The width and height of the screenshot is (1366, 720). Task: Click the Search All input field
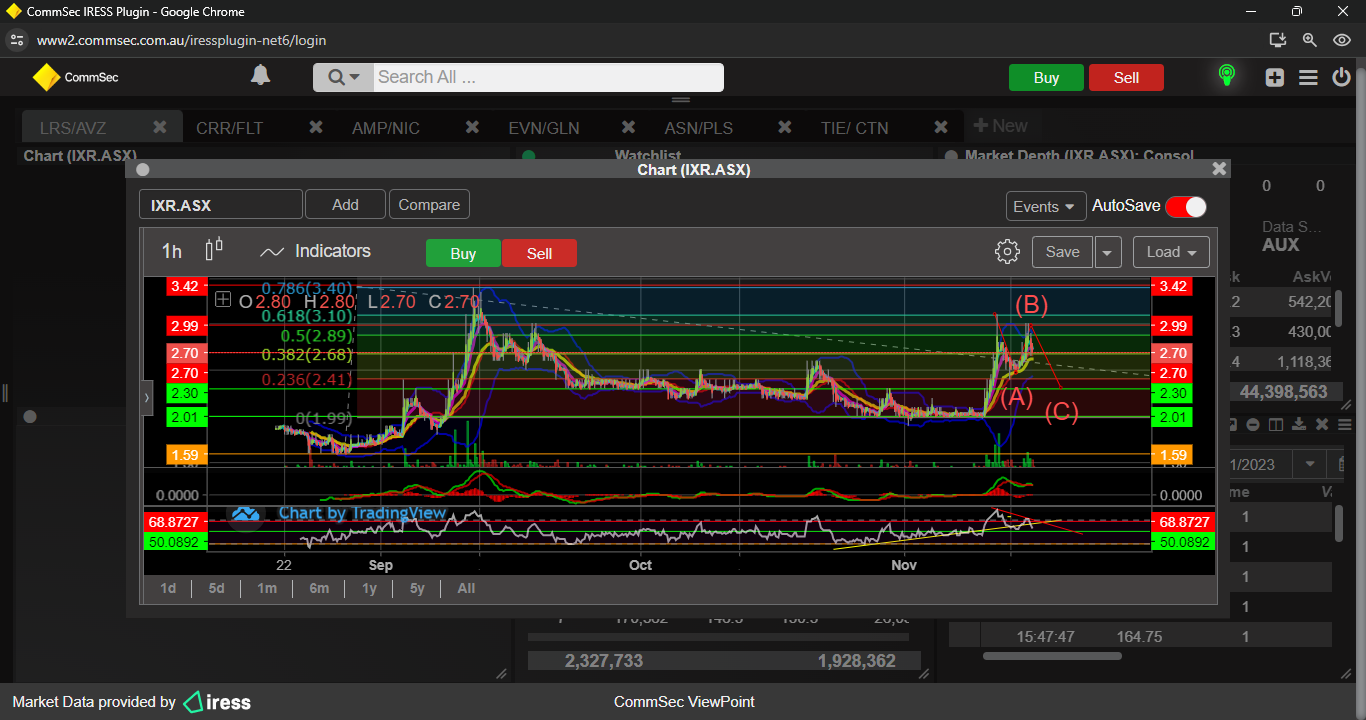pos(548,77)
